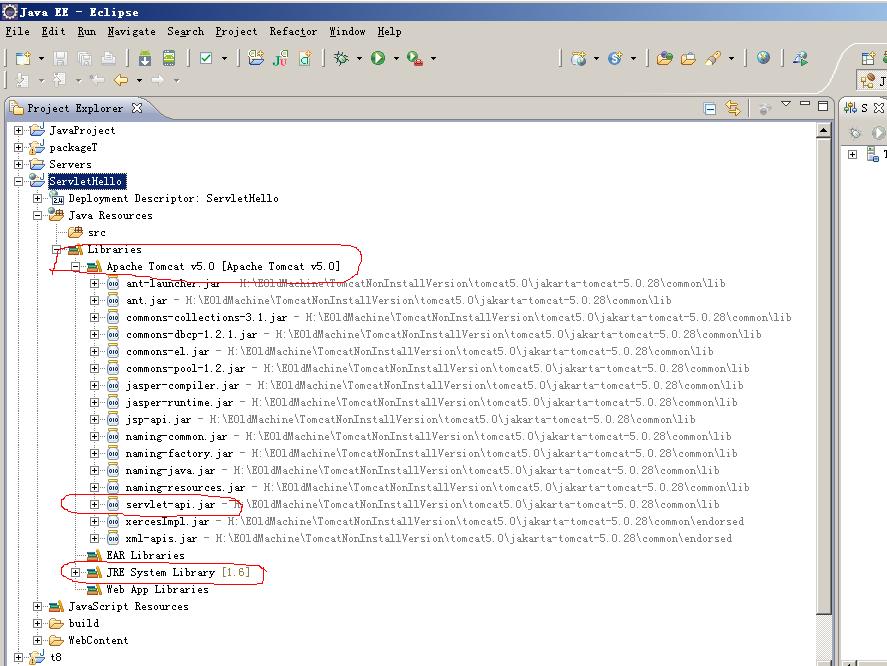Image resolution: width=887 pixels, height=666 pixels.
Task: Click the New Servlet icon
Action: [615, 58]
